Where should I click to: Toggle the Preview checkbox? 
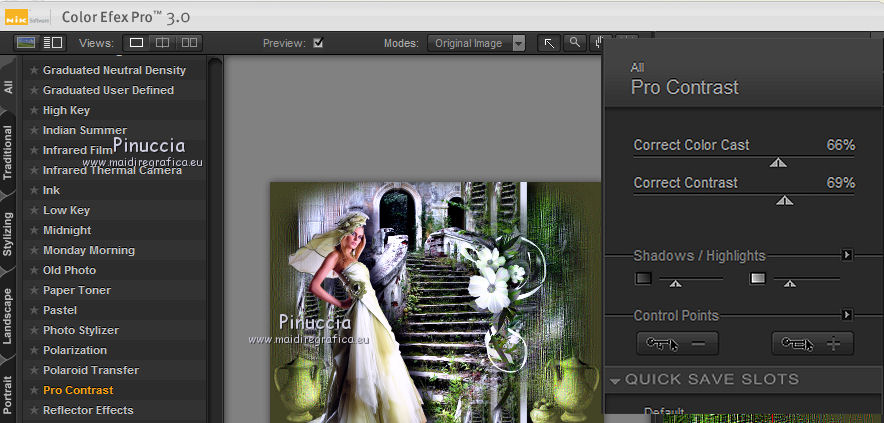click(318, 43)
